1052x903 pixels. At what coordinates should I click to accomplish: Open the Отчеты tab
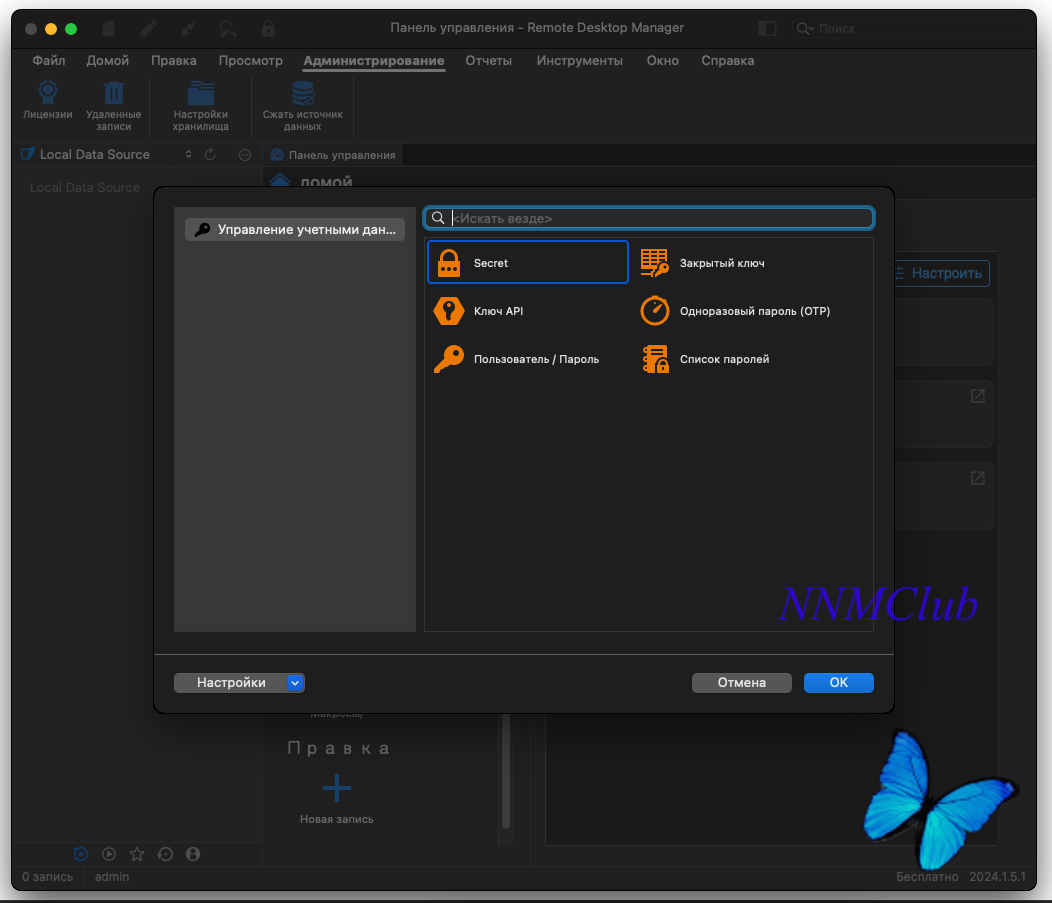488,60
